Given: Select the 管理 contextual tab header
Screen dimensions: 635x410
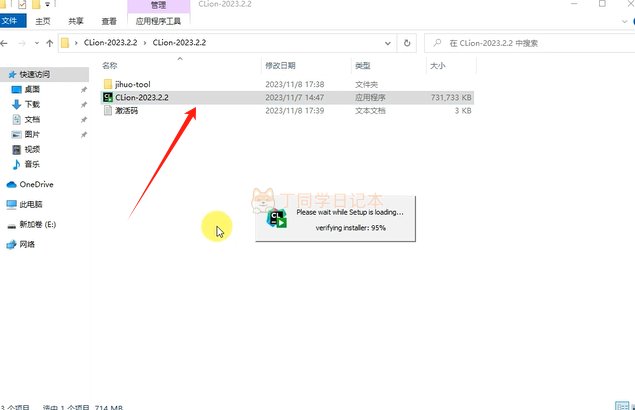Looking at the screenshot, I should click(158, 5).
